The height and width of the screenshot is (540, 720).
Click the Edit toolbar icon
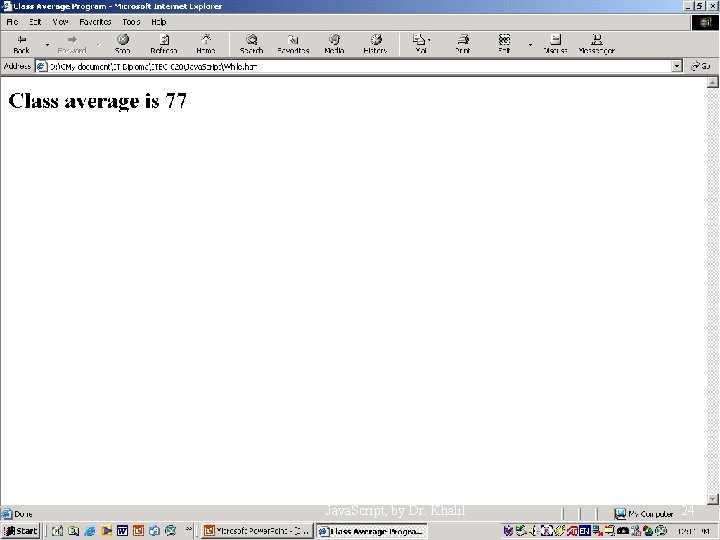tap(504, 45)
